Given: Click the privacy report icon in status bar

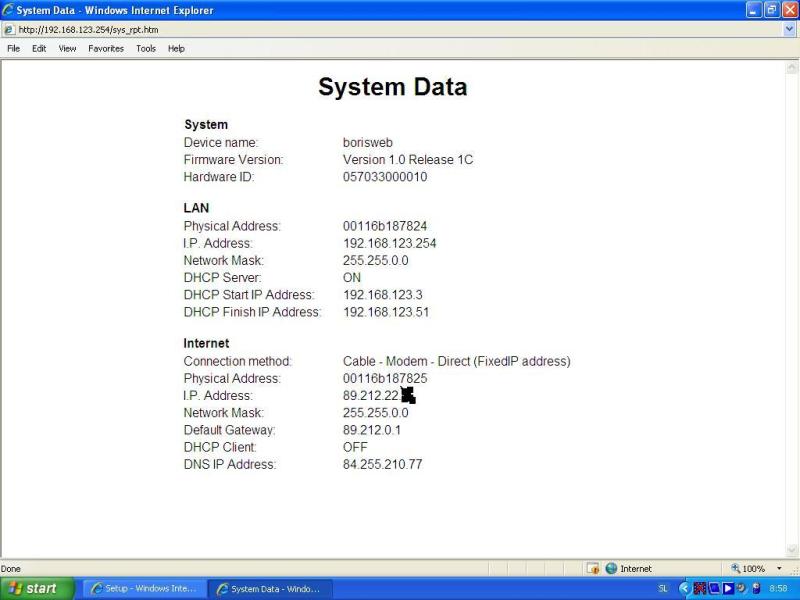Looking at the screenshot, I should 593,568.
